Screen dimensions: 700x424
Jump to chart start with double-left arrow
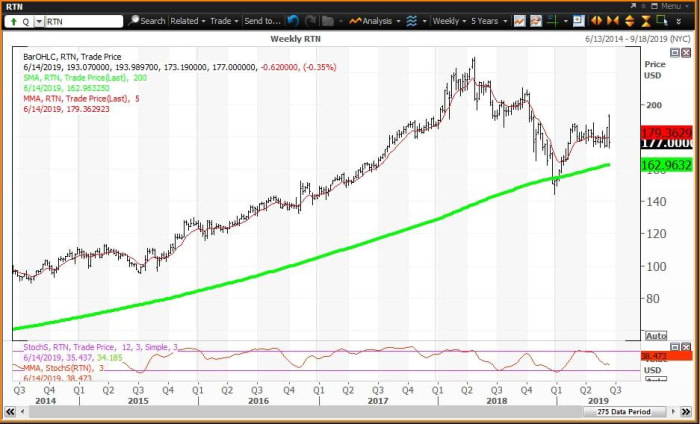pyautogui.click(x=10, y=412)
